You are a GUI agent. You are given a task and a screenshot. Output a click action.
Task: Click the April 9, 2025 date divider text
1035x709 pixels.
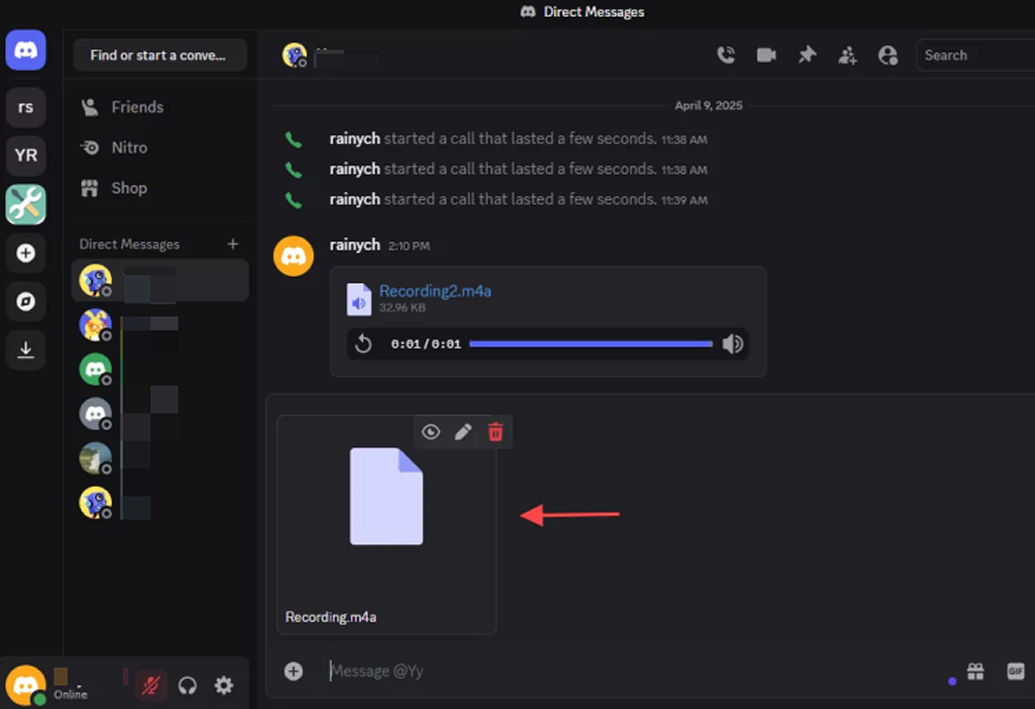(708, 106)
